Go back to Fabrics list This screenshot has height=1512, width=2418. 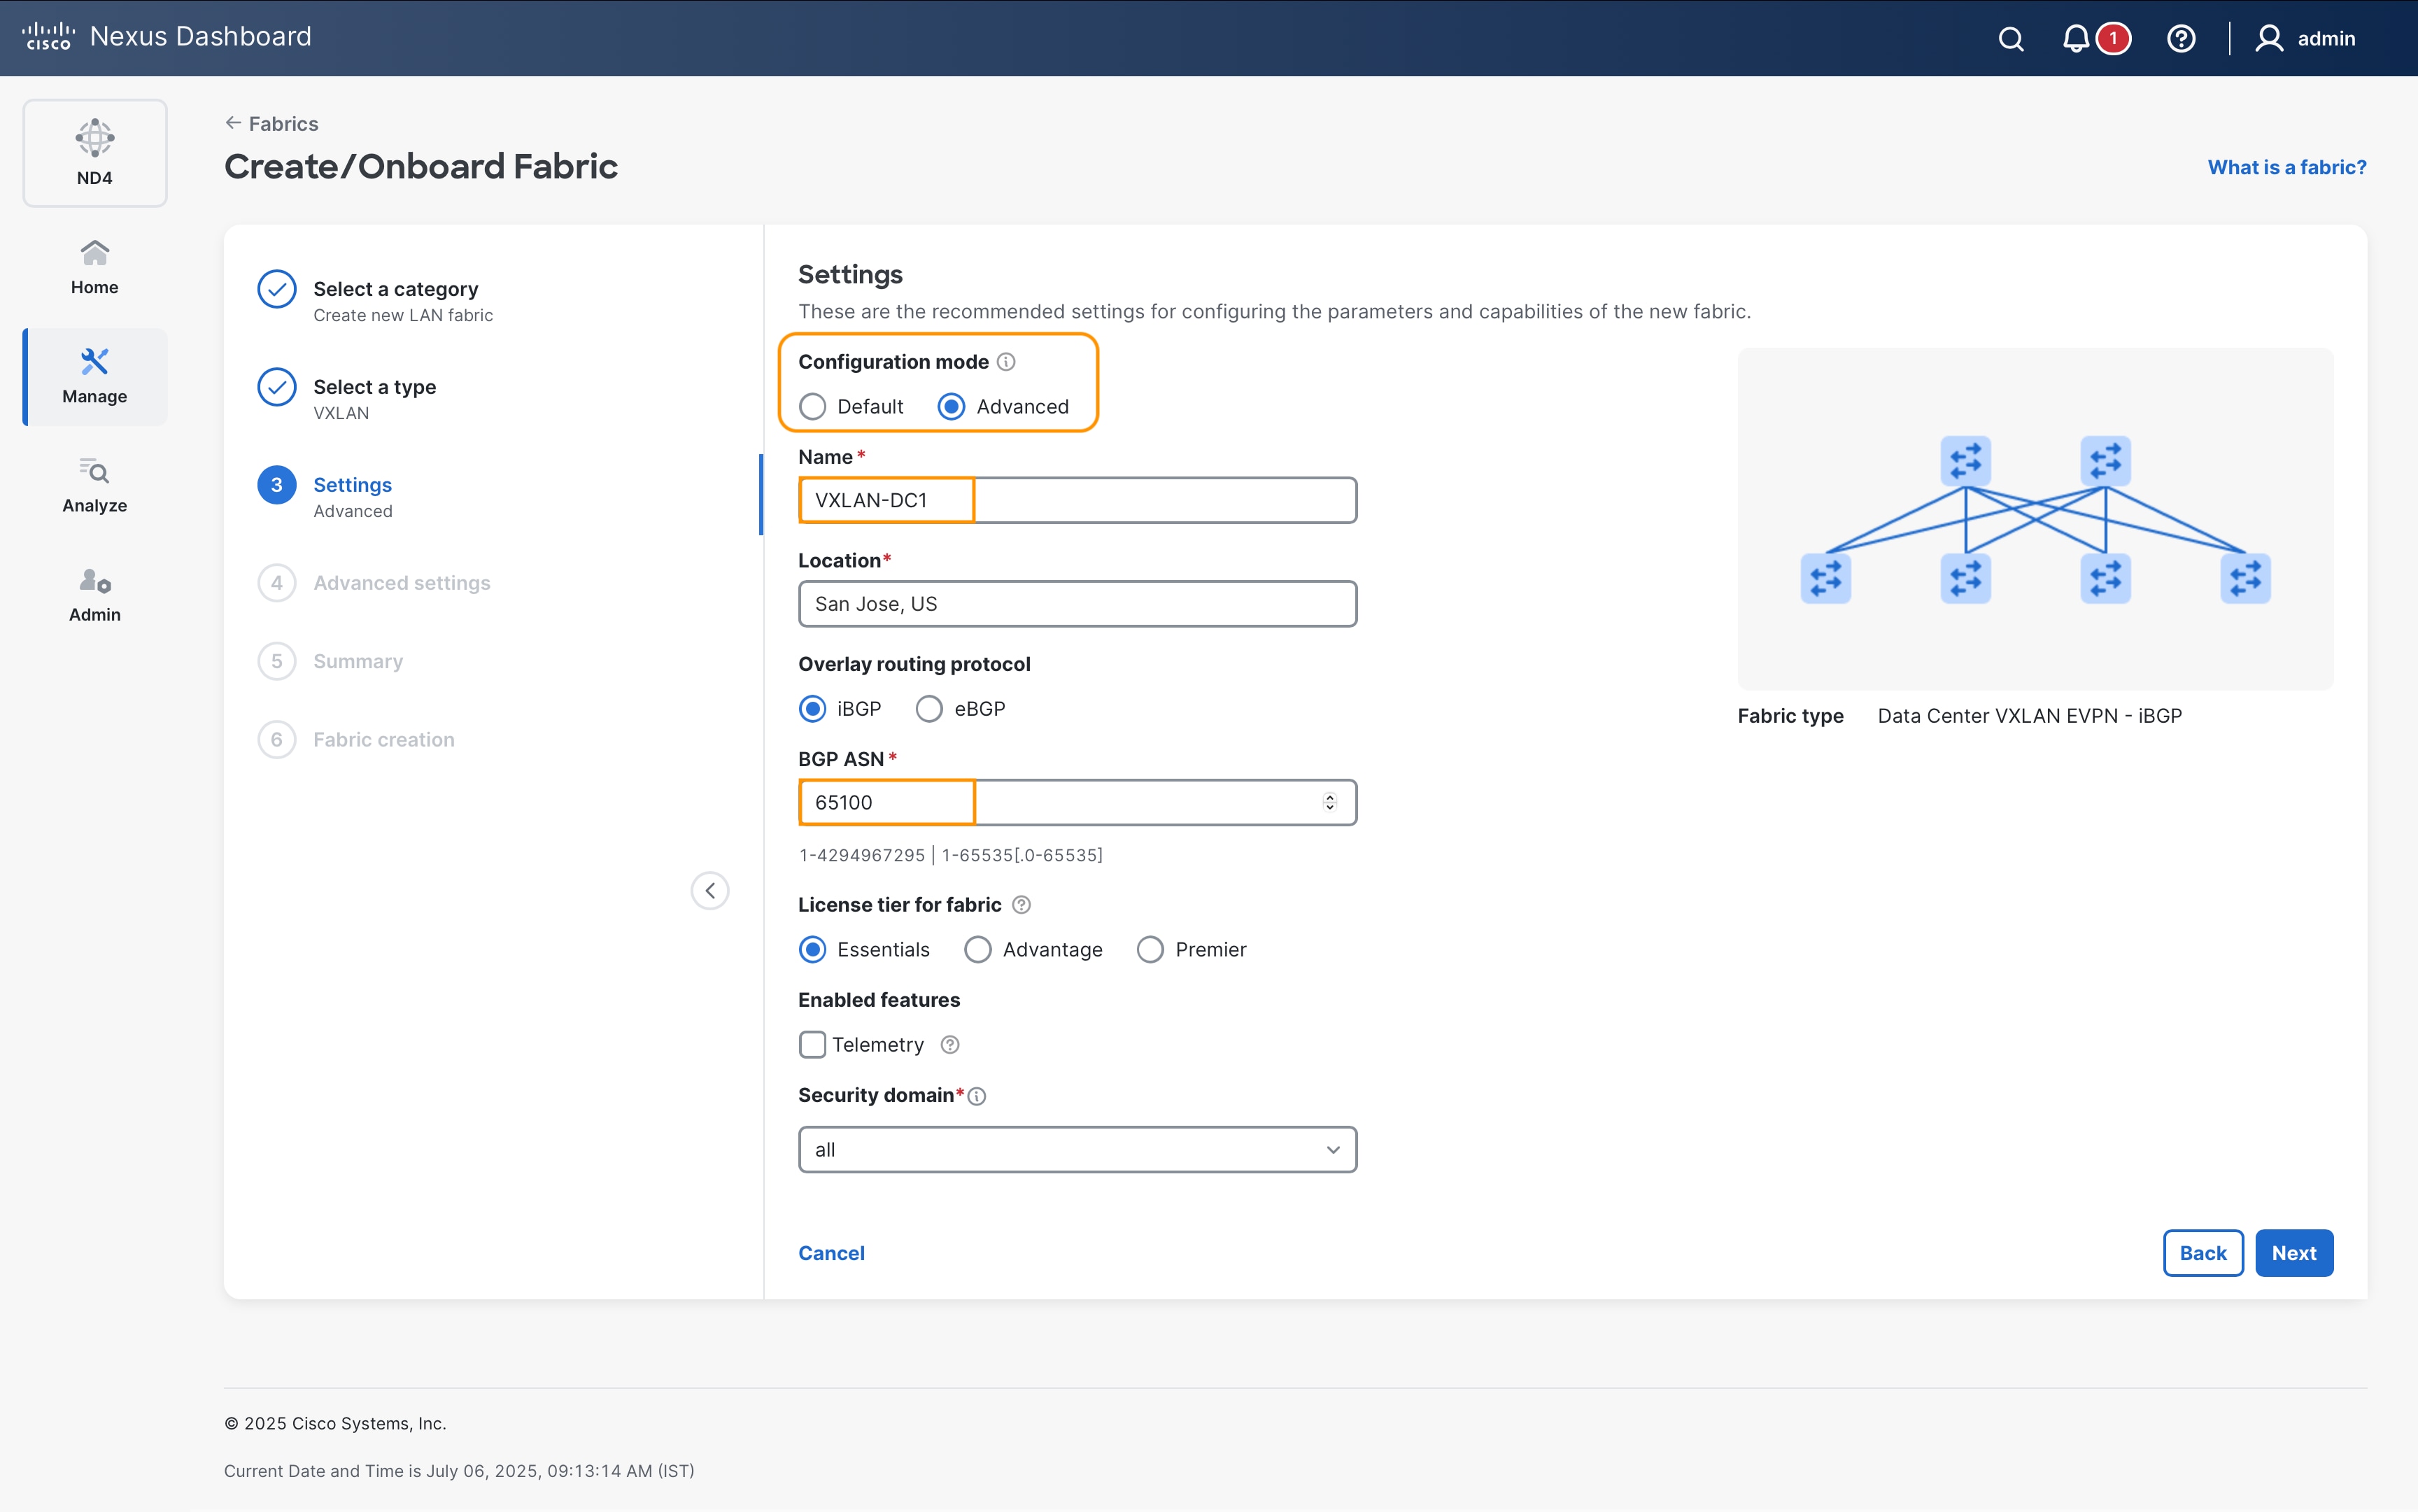click(x=272, y=123)
